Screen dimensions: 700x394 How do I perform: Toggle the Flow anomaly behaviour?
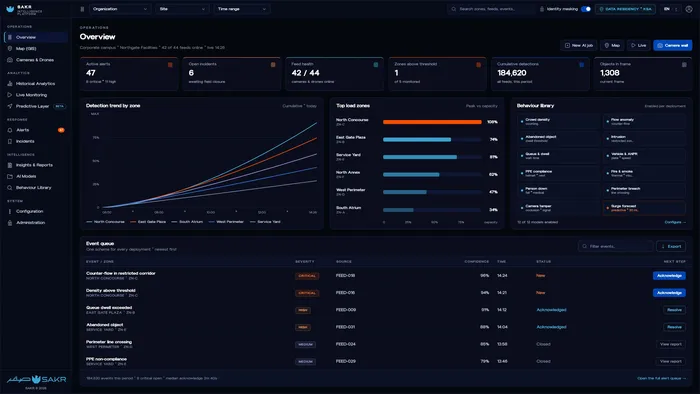point(644,121)
